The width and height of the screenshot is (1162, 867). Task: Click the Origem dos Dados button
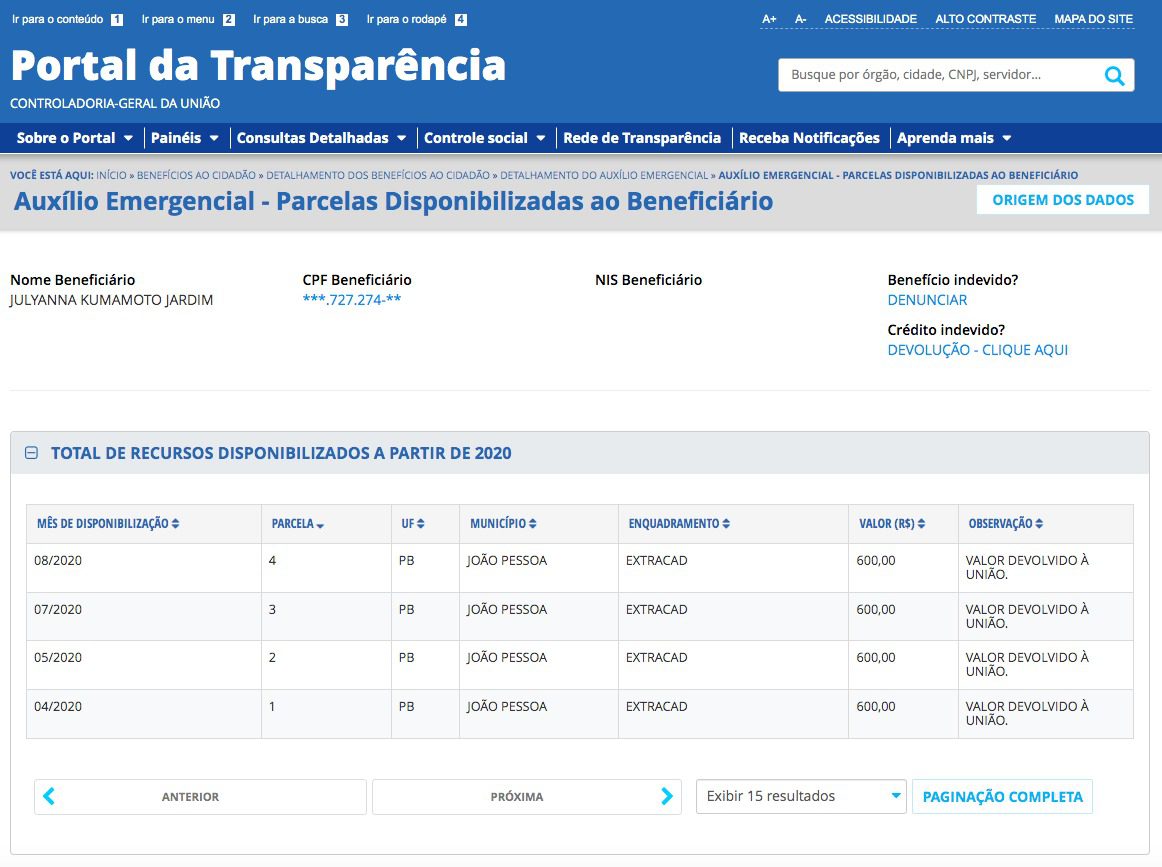tap(1062, 200)
